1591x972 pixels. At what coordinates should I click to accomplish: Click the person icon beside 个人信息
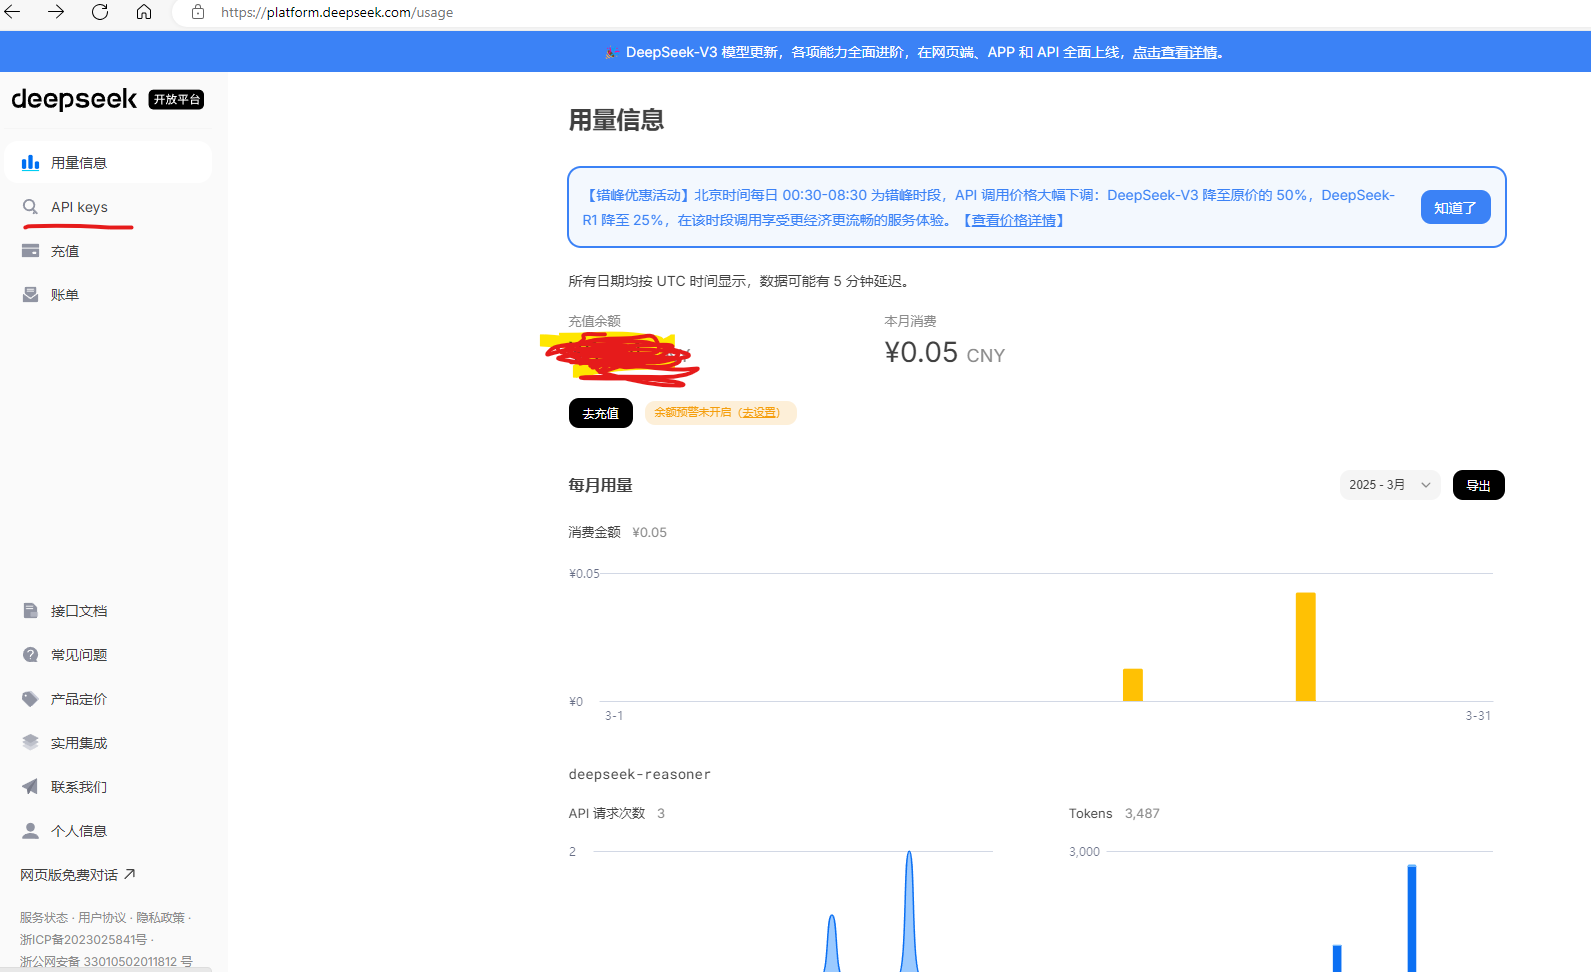click(x=31, y=831)
